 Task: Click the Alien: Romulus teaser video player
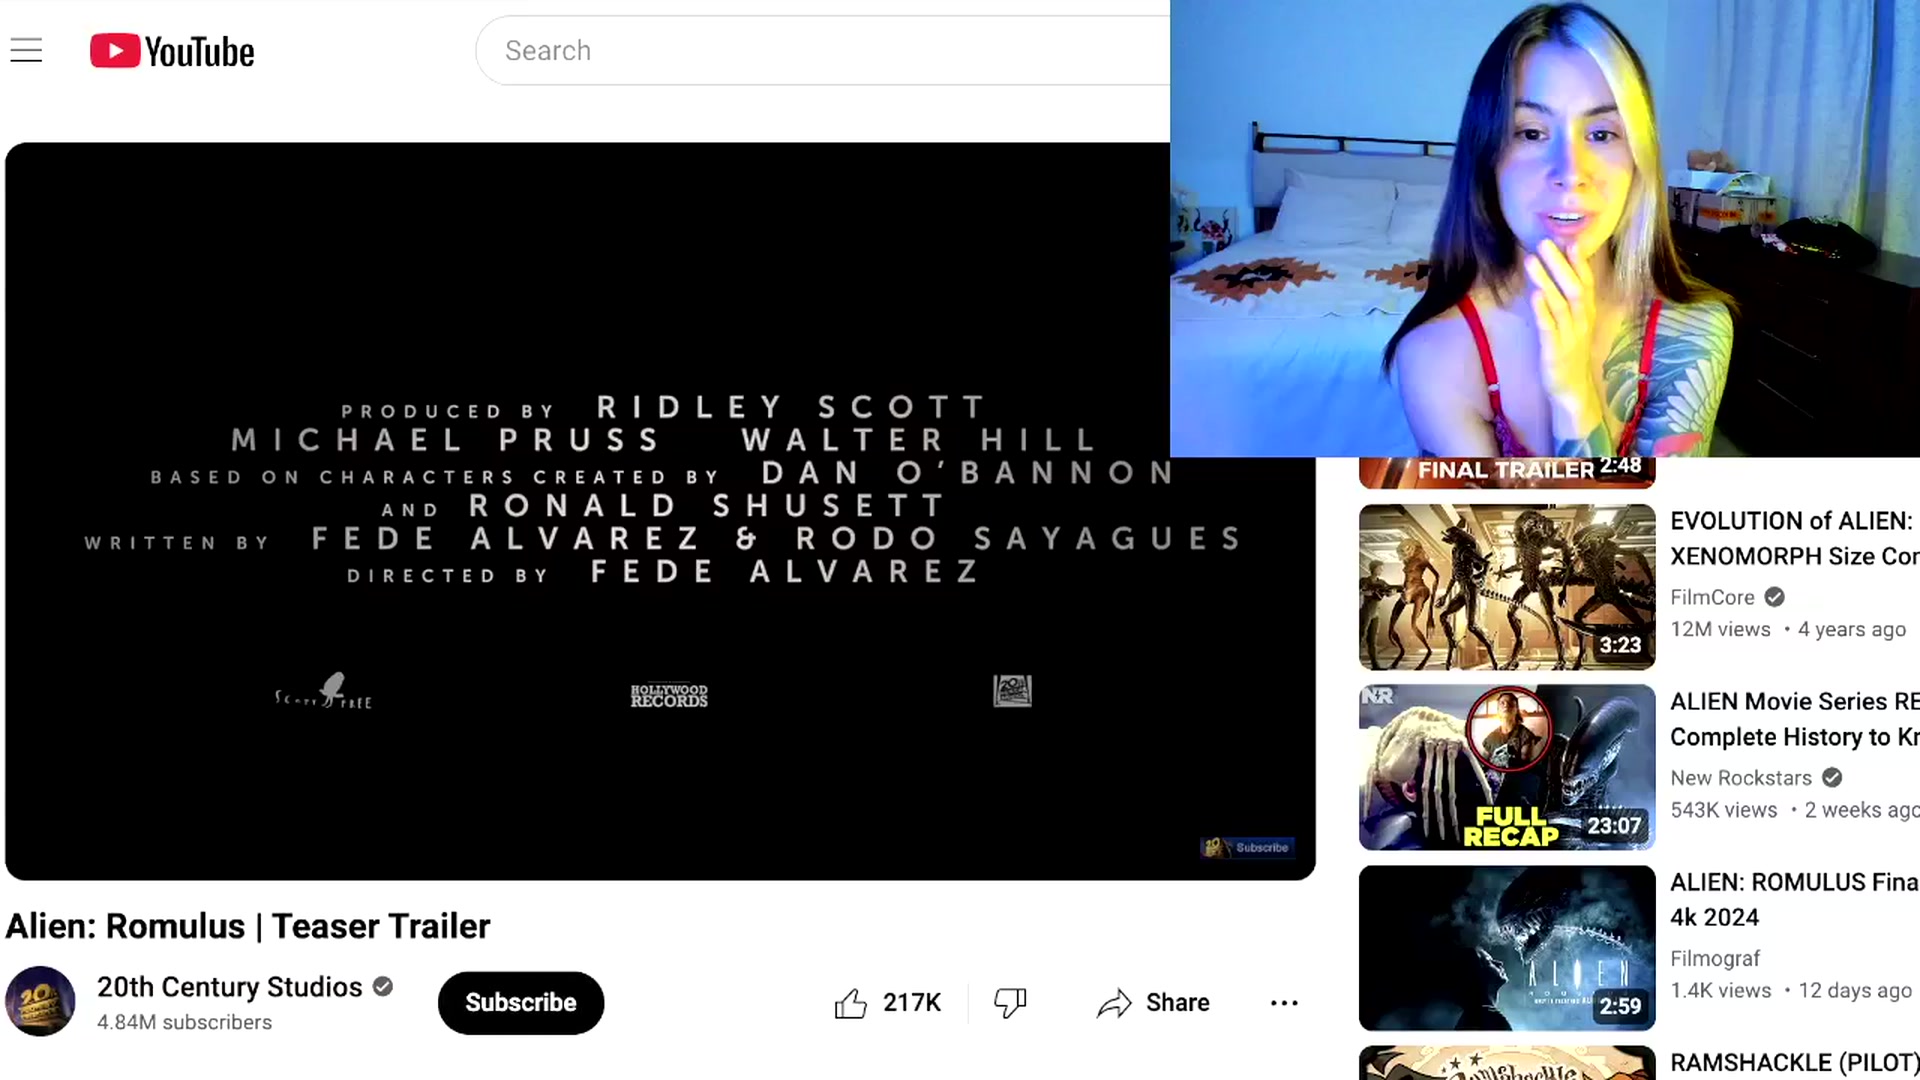pyautogui.click(x=660, y=511)
